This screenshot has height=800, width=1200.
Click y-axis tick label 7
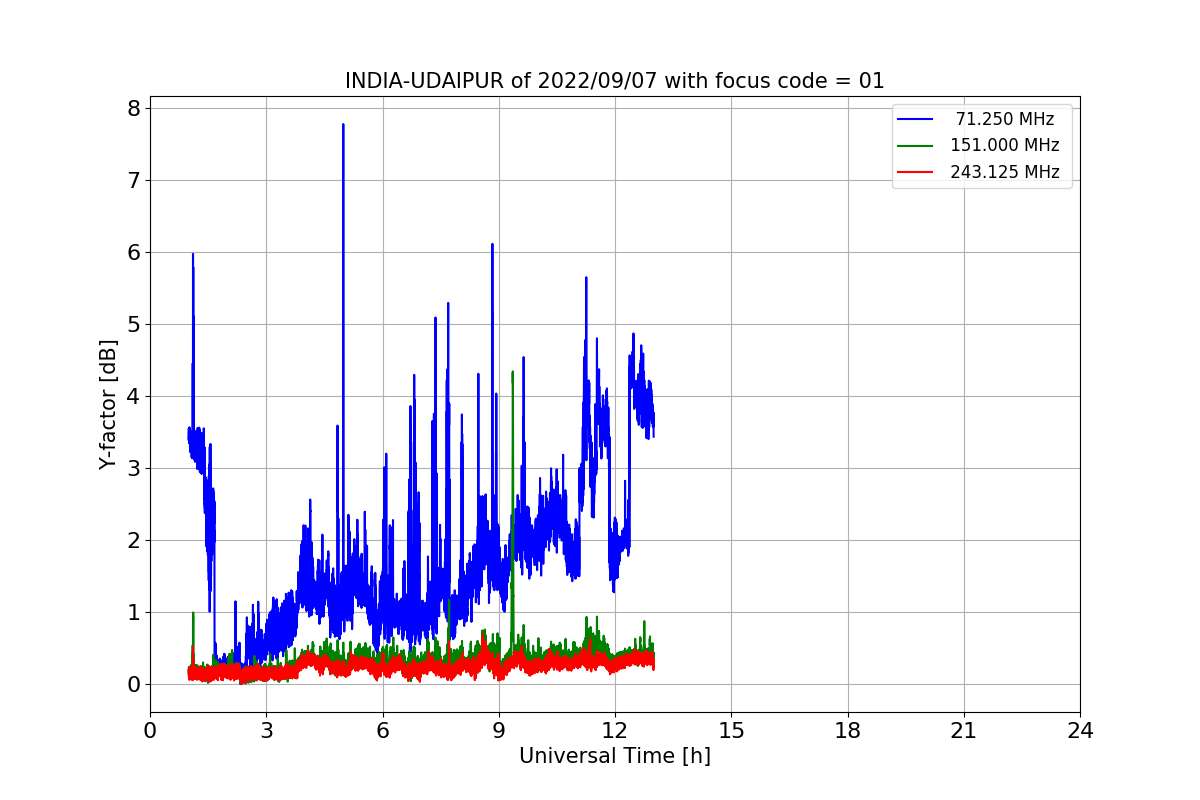point(133,180)
